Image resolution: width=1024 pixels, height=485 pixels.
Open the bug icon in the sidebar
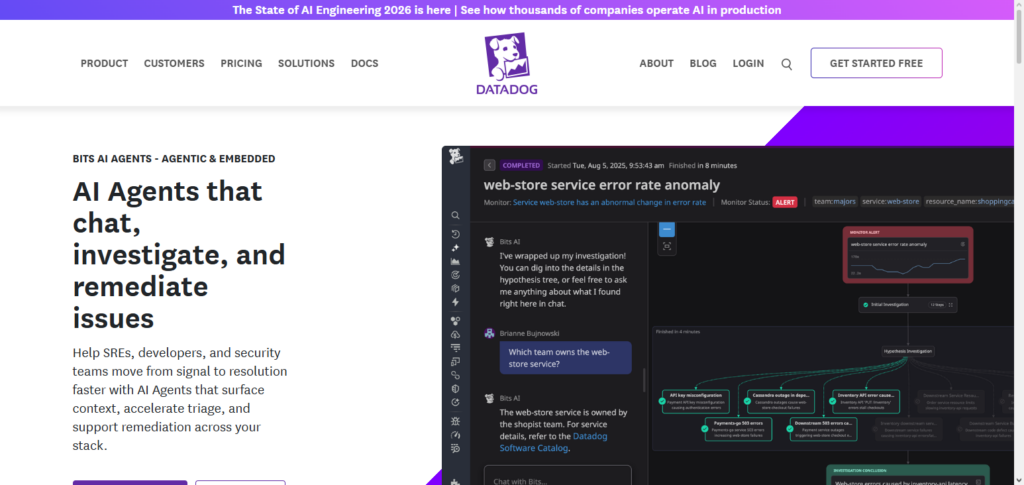(x=456, y=421)
